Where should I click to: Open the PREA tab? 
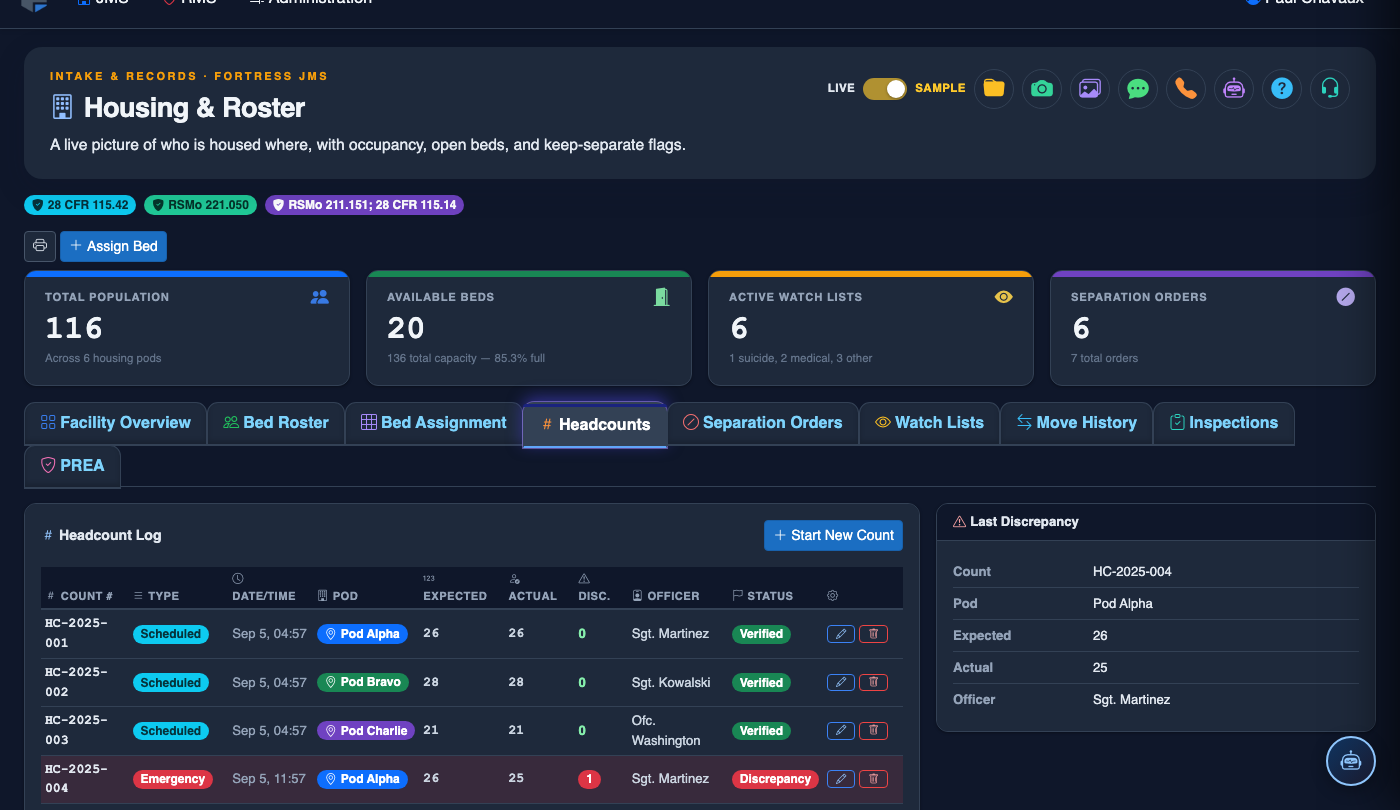click(73, 466)
